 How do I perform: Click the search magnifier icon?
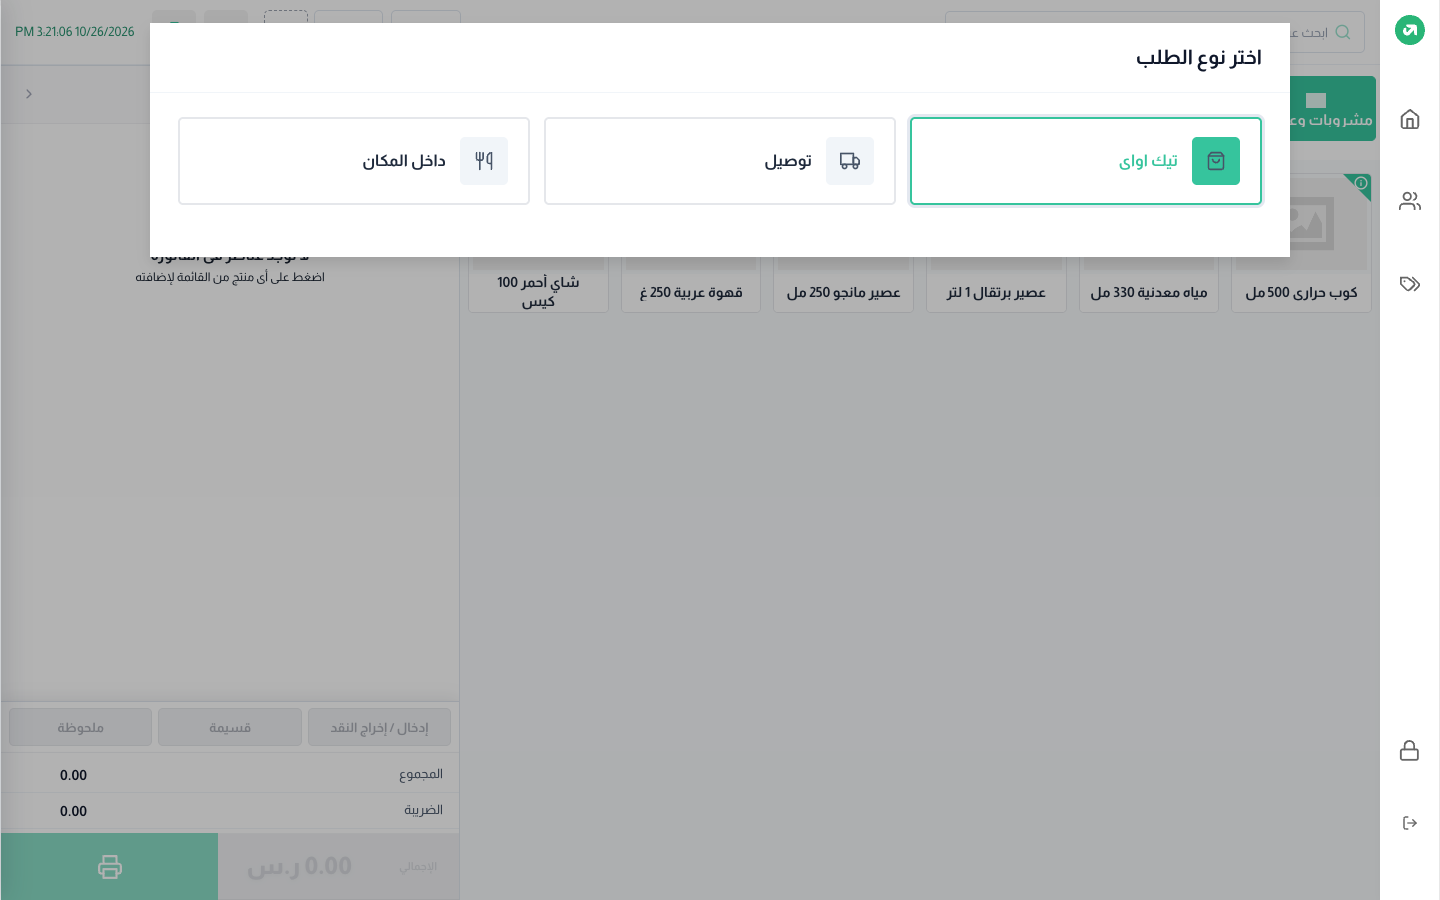tap(1343, 32)
